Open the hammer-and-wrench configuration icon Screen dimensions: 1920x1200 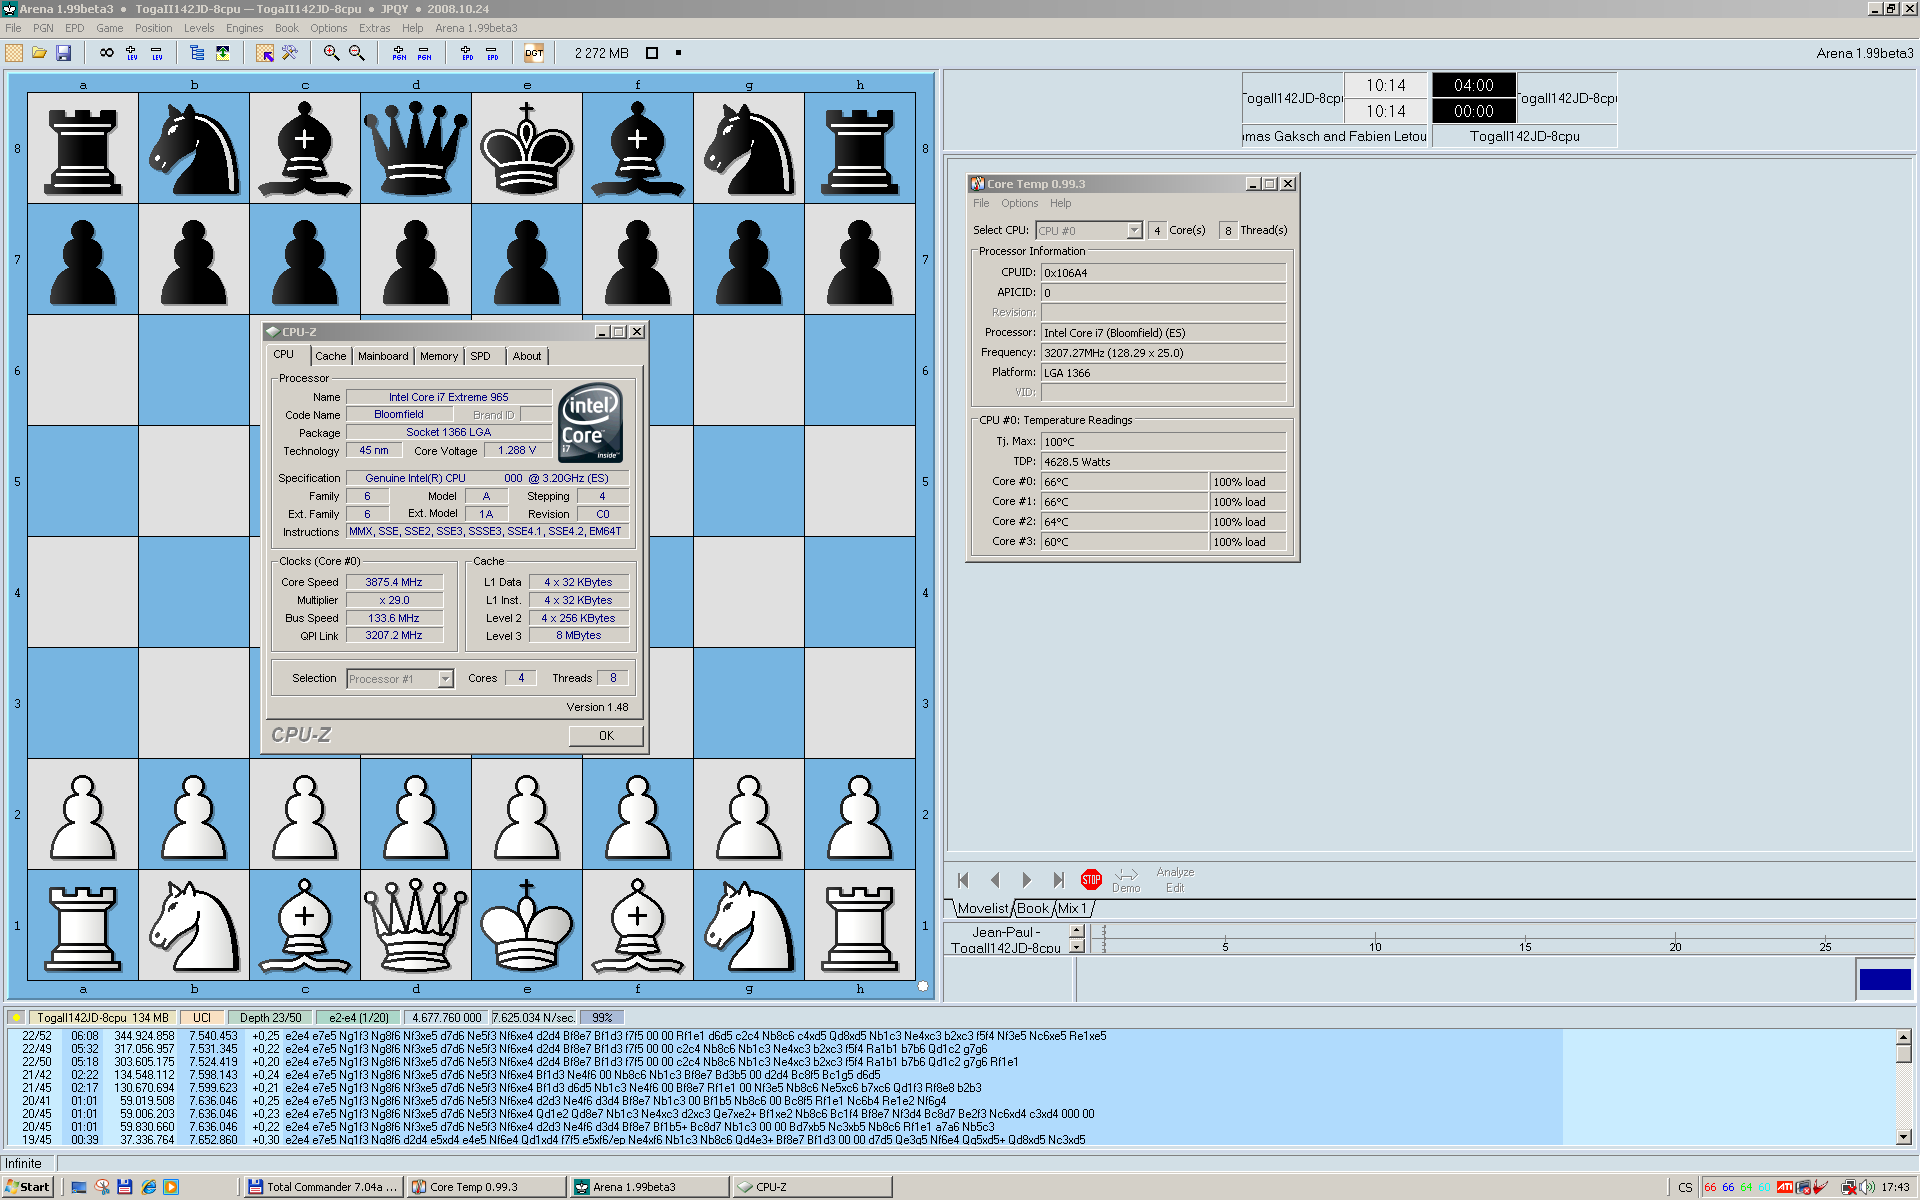[x=290, y=53]
